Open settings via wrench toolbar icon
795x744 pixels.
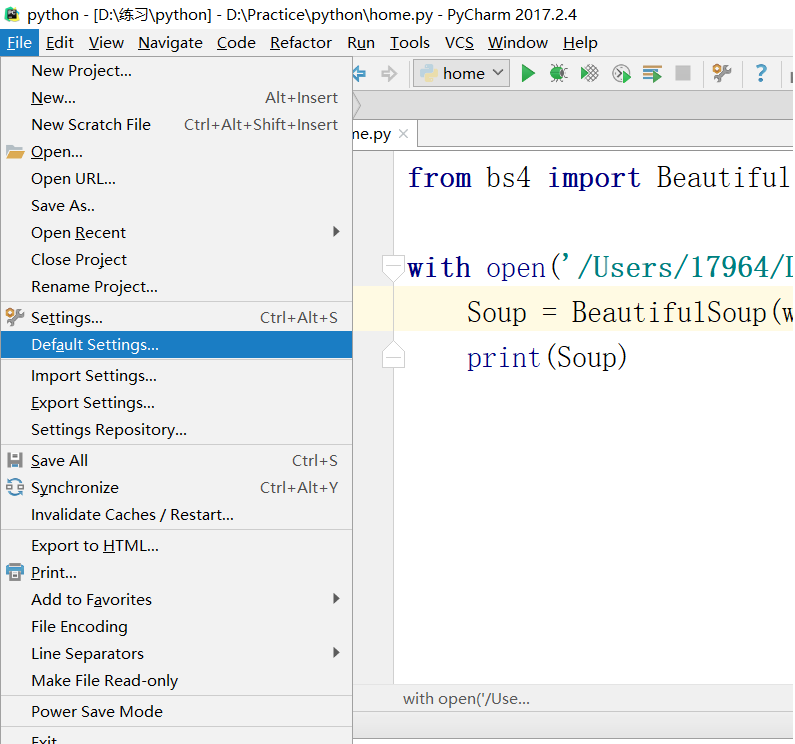click(x=721, y=73)
